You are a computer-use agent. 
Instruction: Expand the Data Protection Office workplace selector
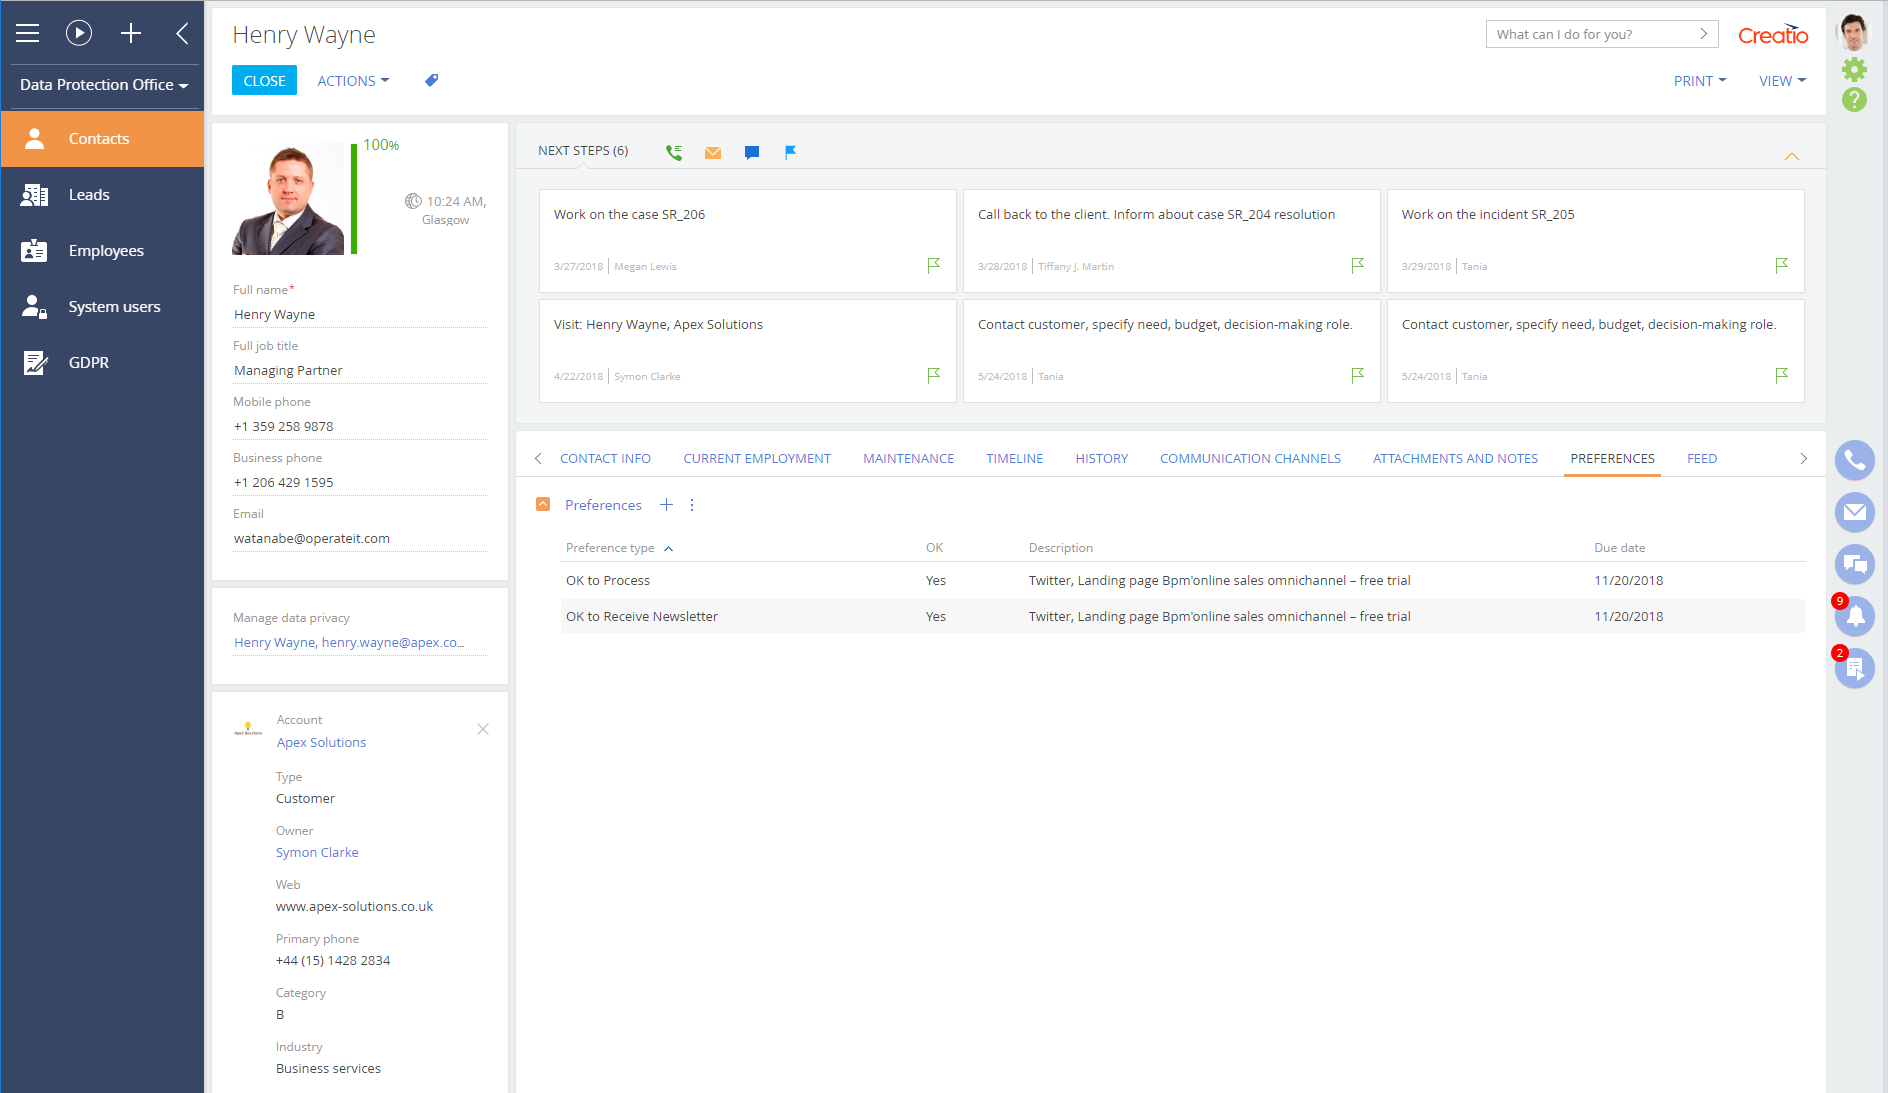(x=103, y=85)
